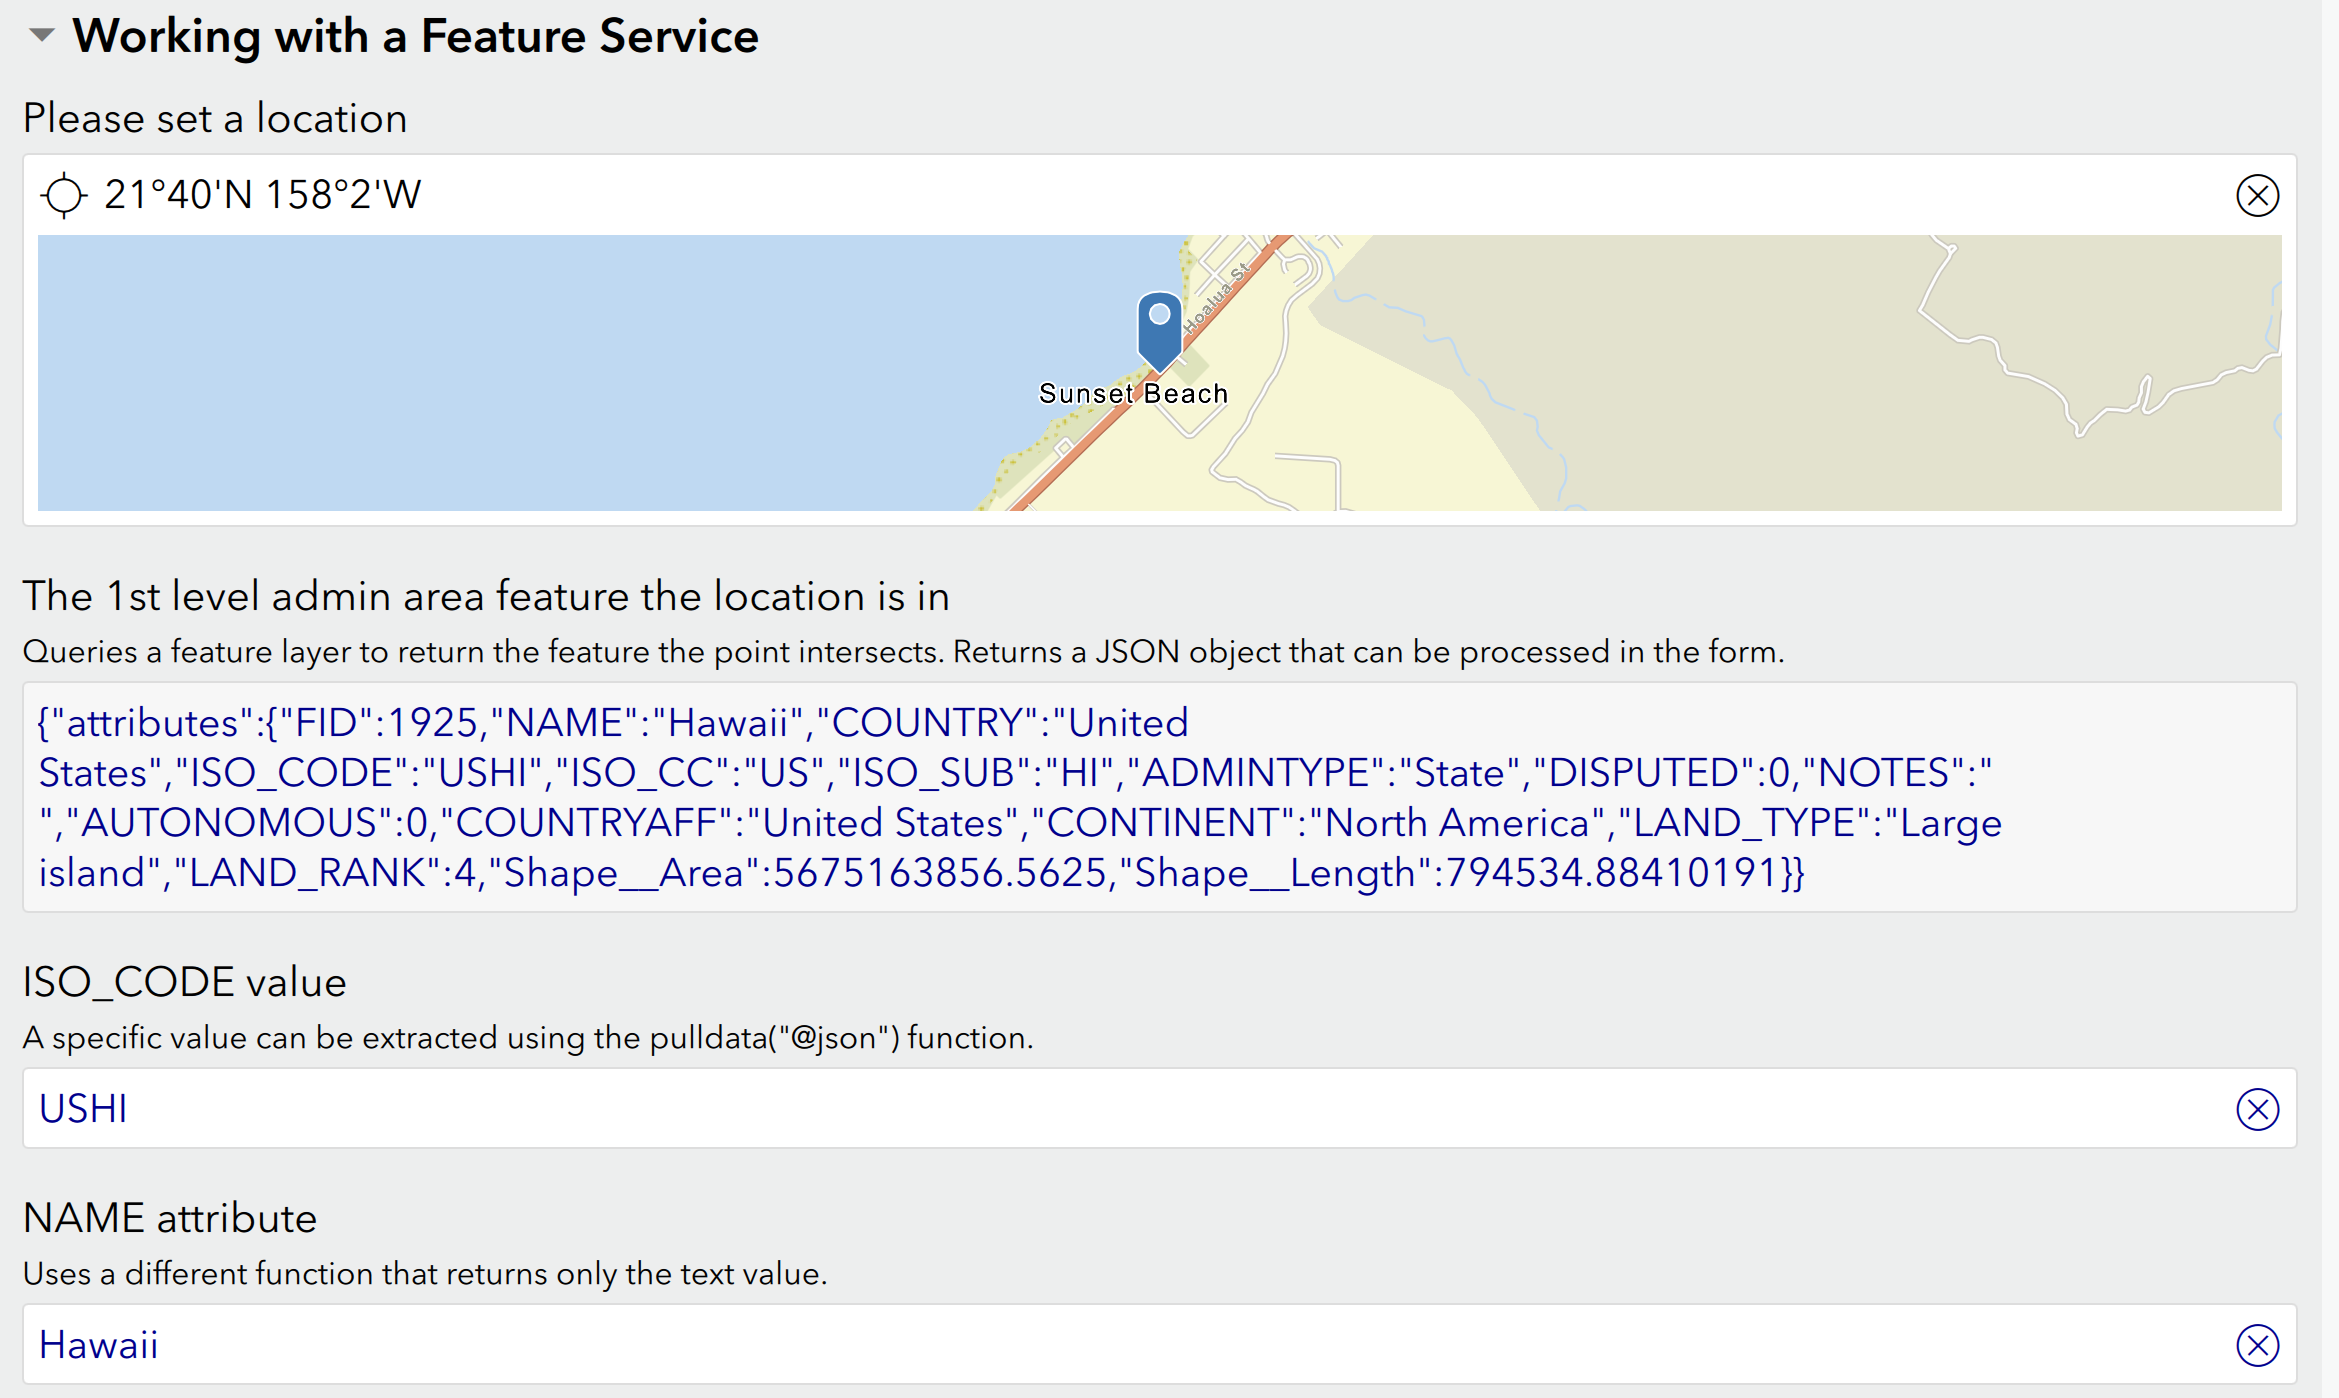Click the NAME attribute label

click(x=169, y=1218)
